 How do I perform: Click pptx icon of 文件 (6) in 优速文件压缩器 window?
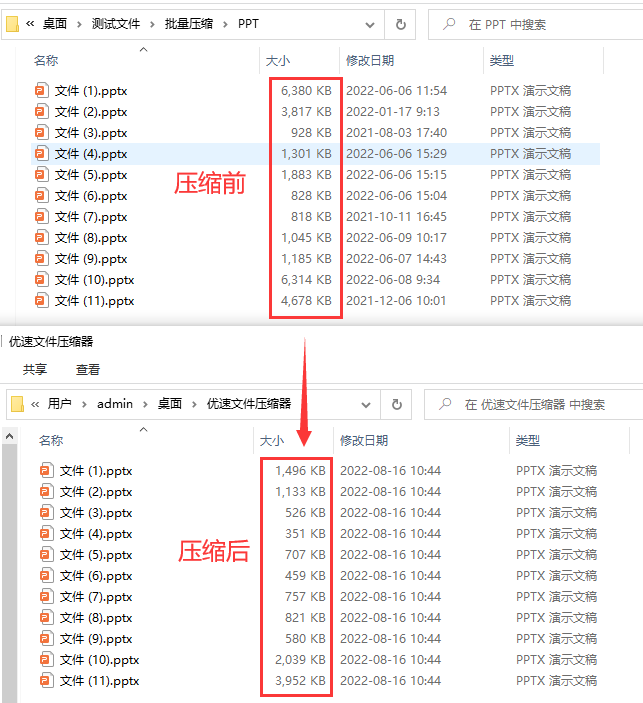[x=47, y=576]
